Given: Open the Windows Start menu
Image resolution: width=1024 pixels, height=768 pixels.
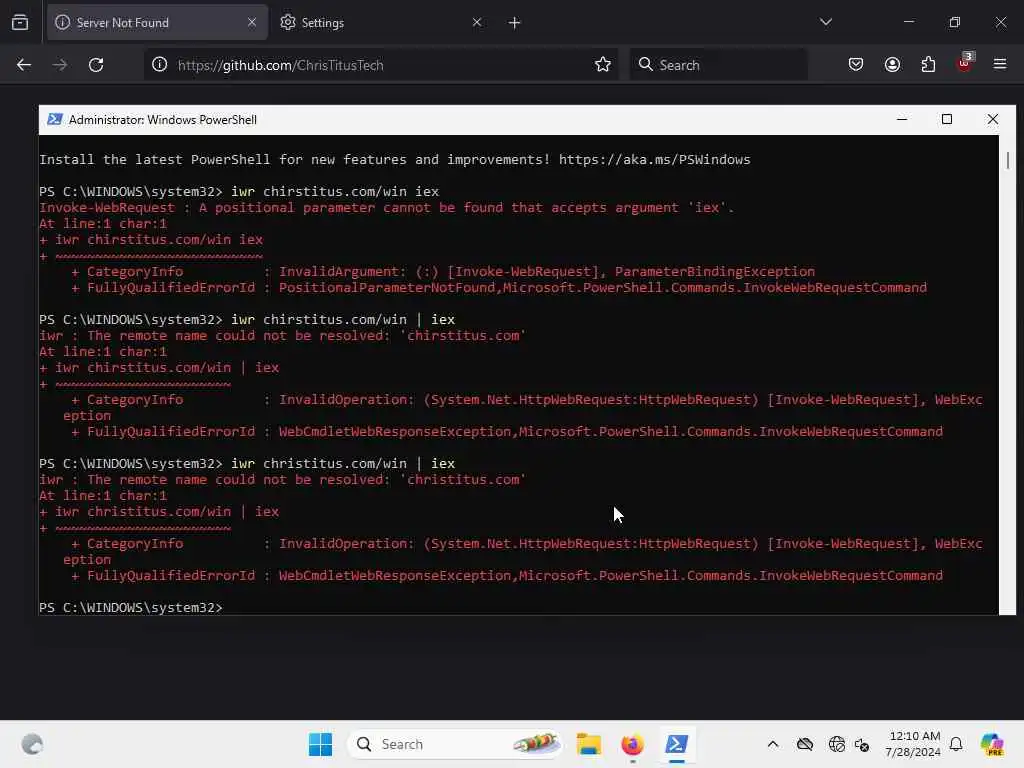Looking at the screenshot, I should point(321,744).
